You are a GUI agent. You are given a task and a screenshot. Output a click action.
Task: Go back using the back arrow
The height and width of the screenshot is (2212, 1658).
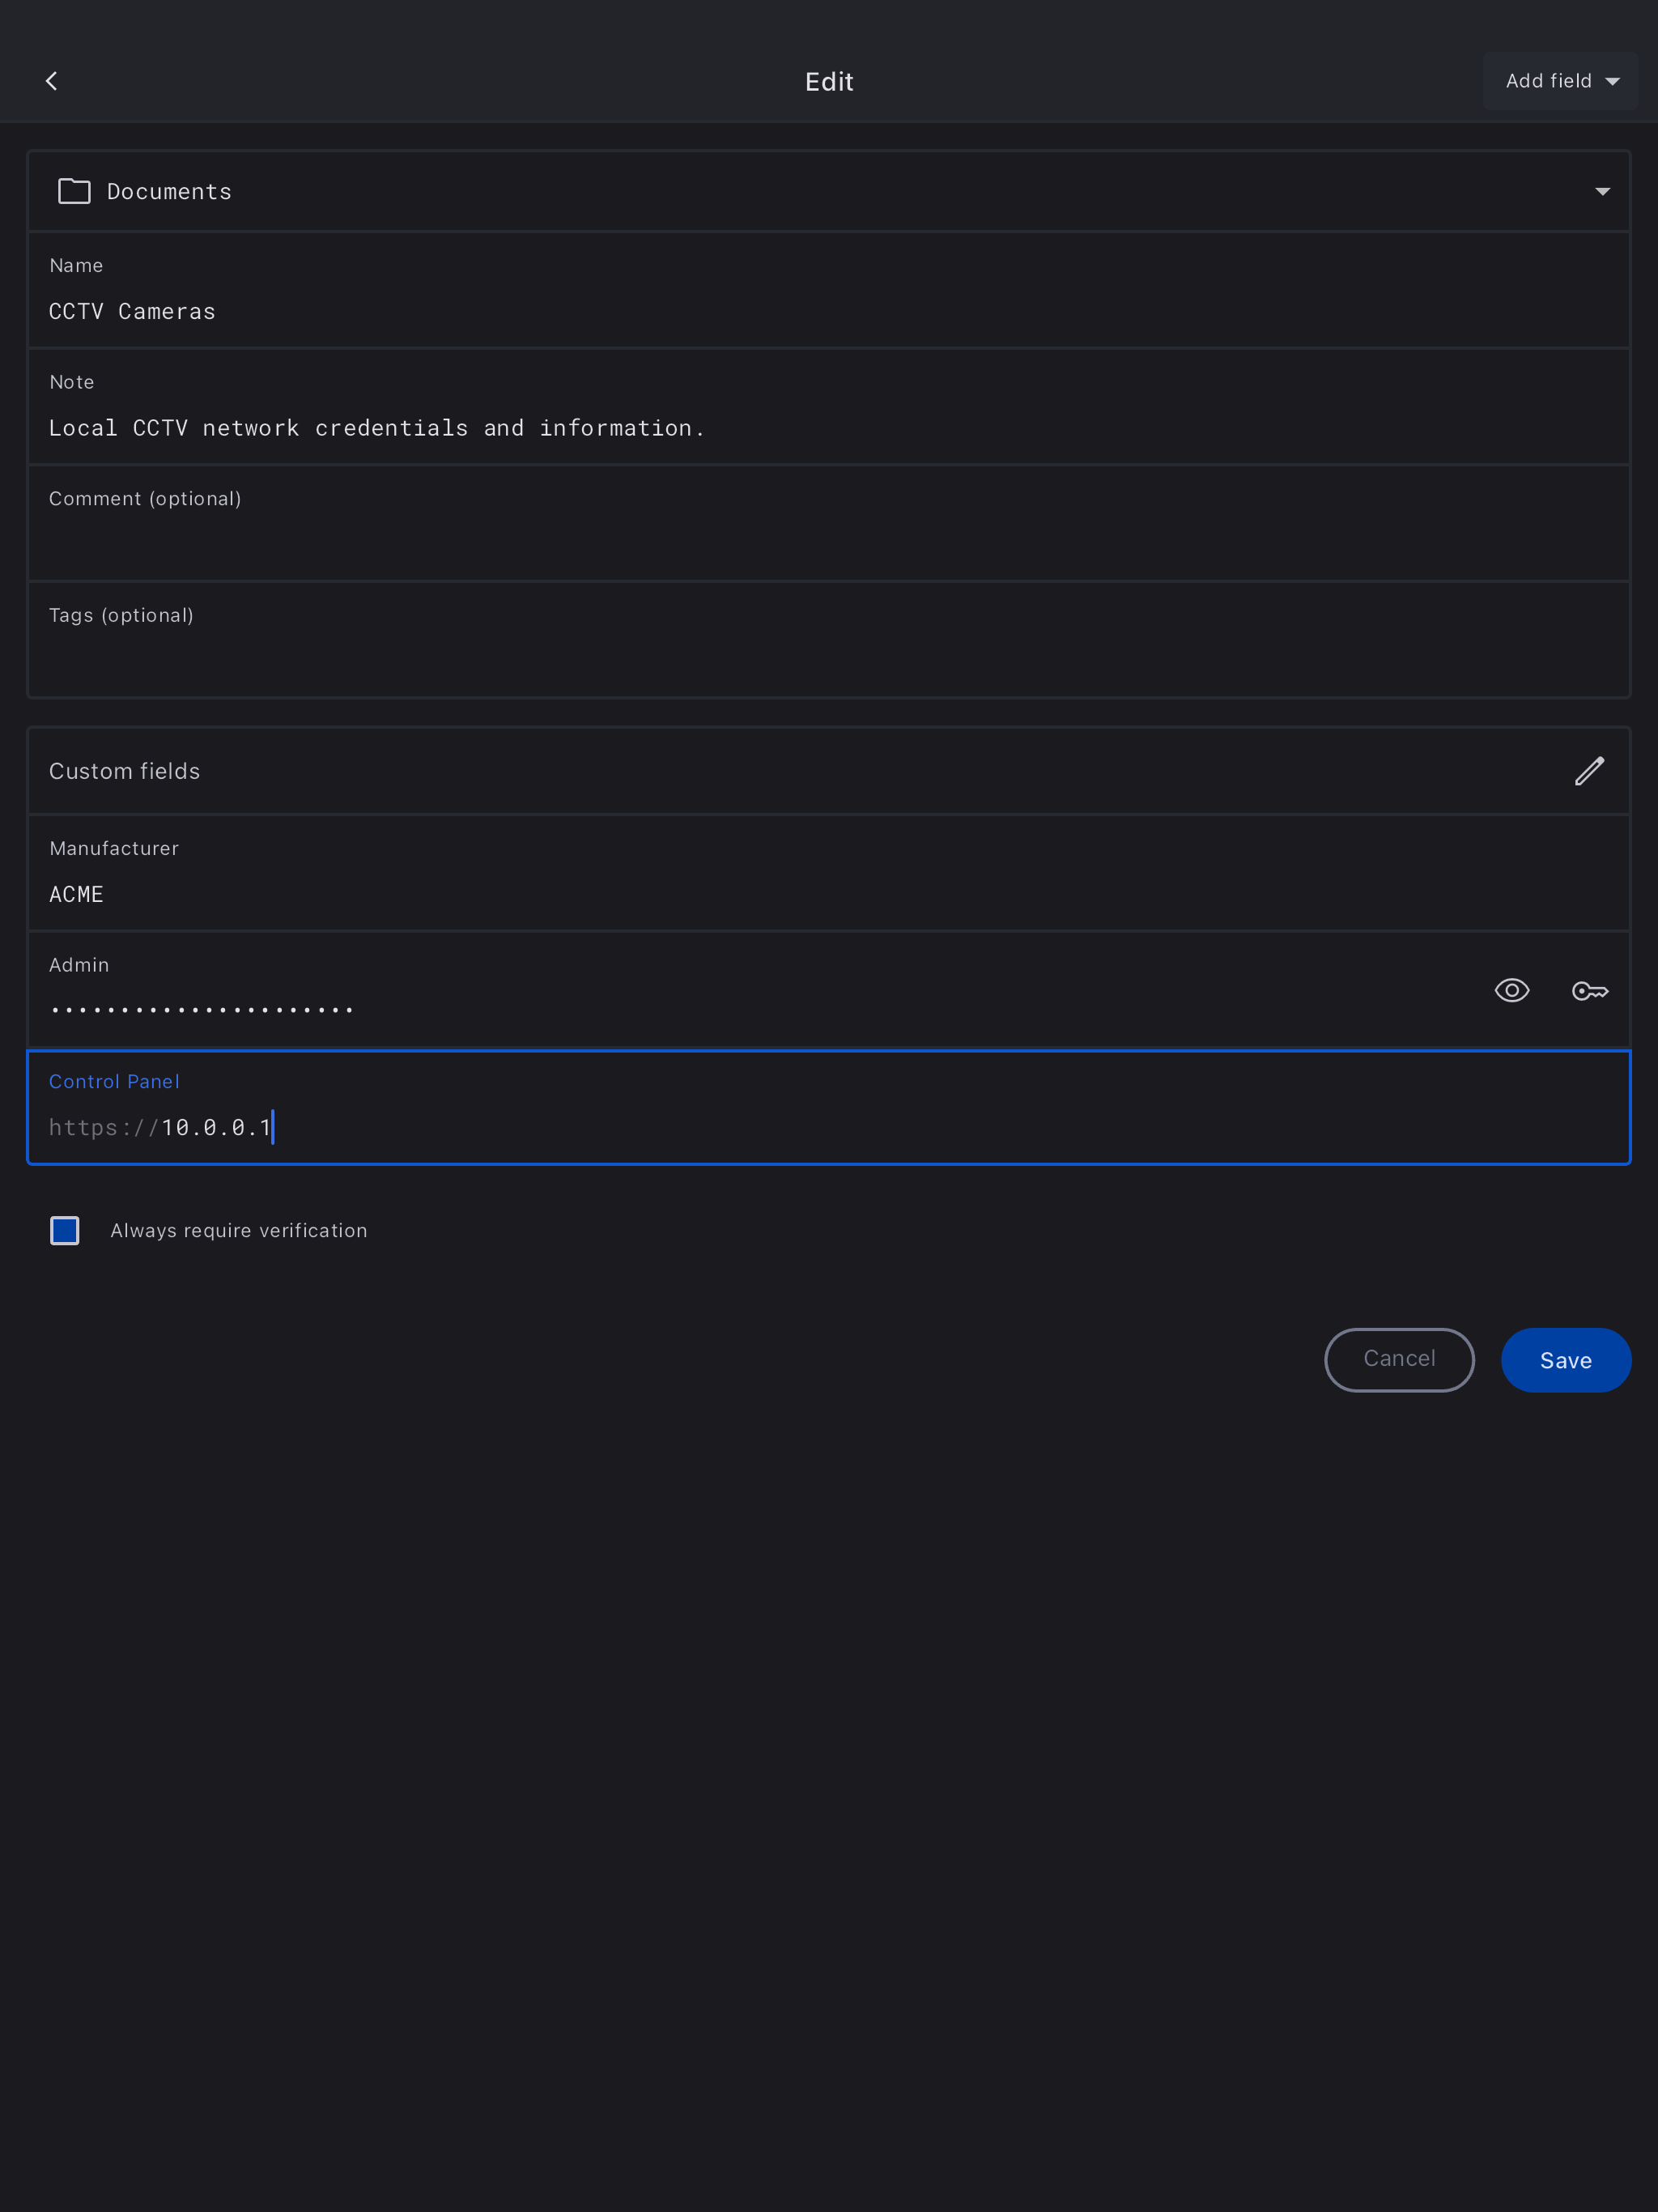coord(52,81)
